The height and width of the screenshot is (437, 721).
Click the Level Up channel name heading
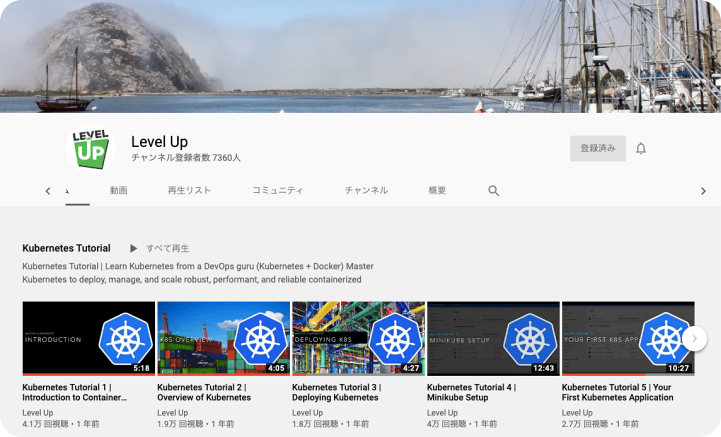coord(160,142)
